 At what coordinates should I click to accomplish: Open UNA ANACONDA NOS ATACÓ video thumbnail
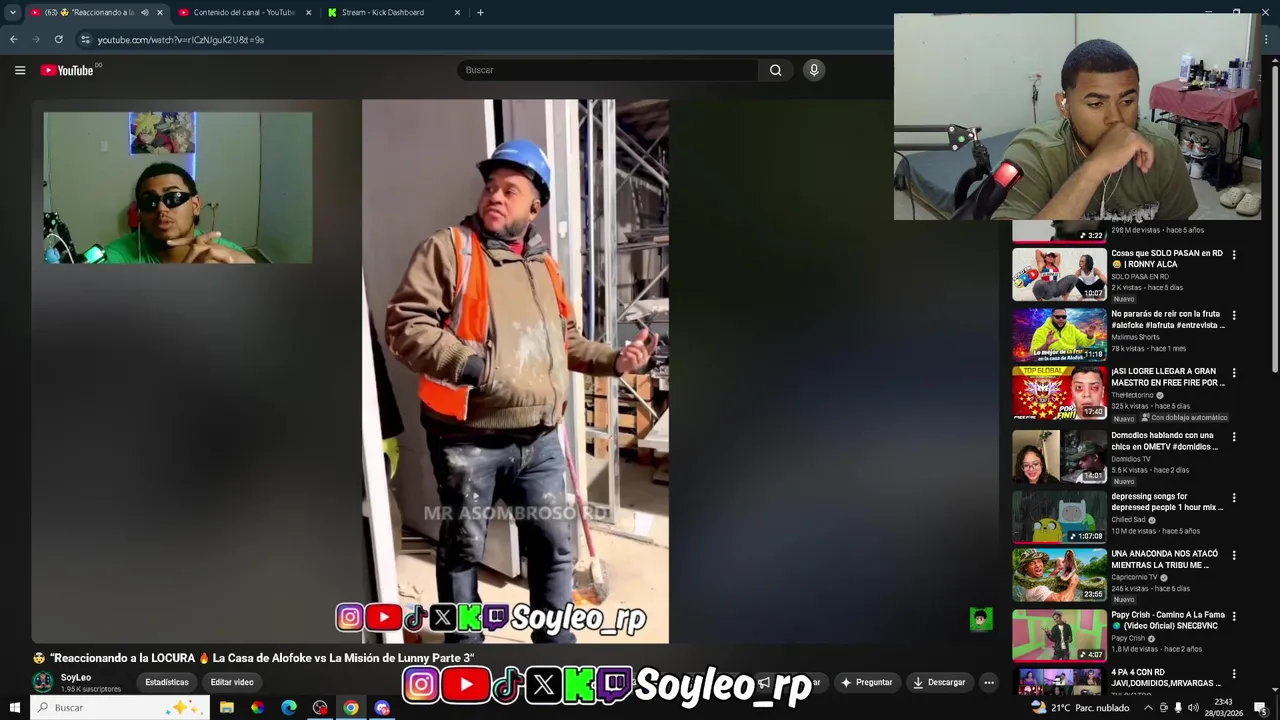coord(1059,575)
